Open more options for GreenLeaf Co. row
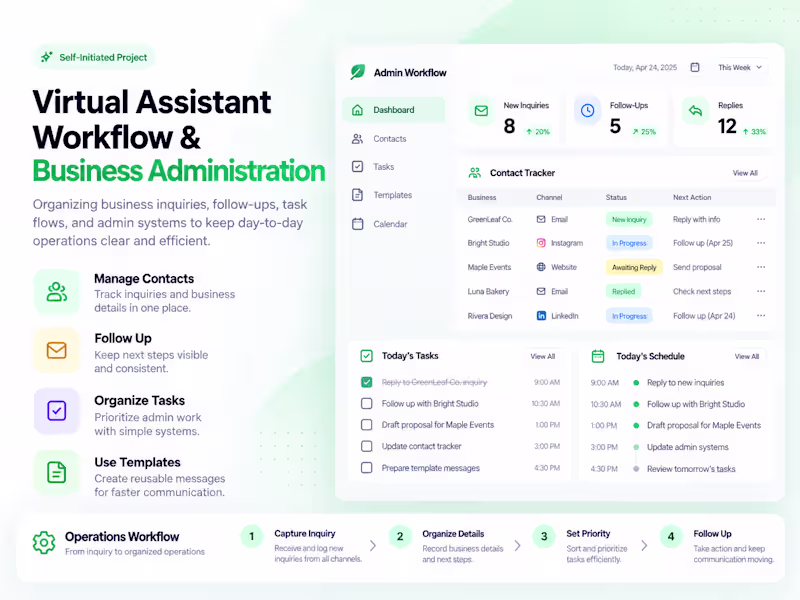800x600 pixels. [x=761, y=219]
